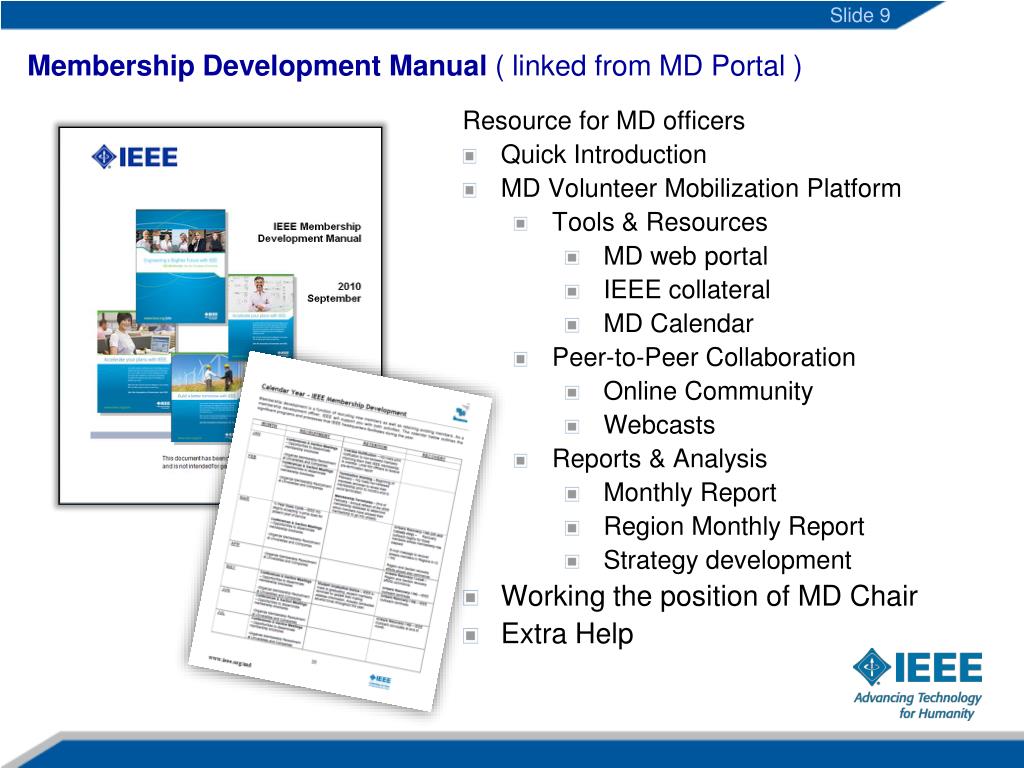
Task: Select 'Peer-to-Peer Collaboration' item
Action: tap(704, 357)
